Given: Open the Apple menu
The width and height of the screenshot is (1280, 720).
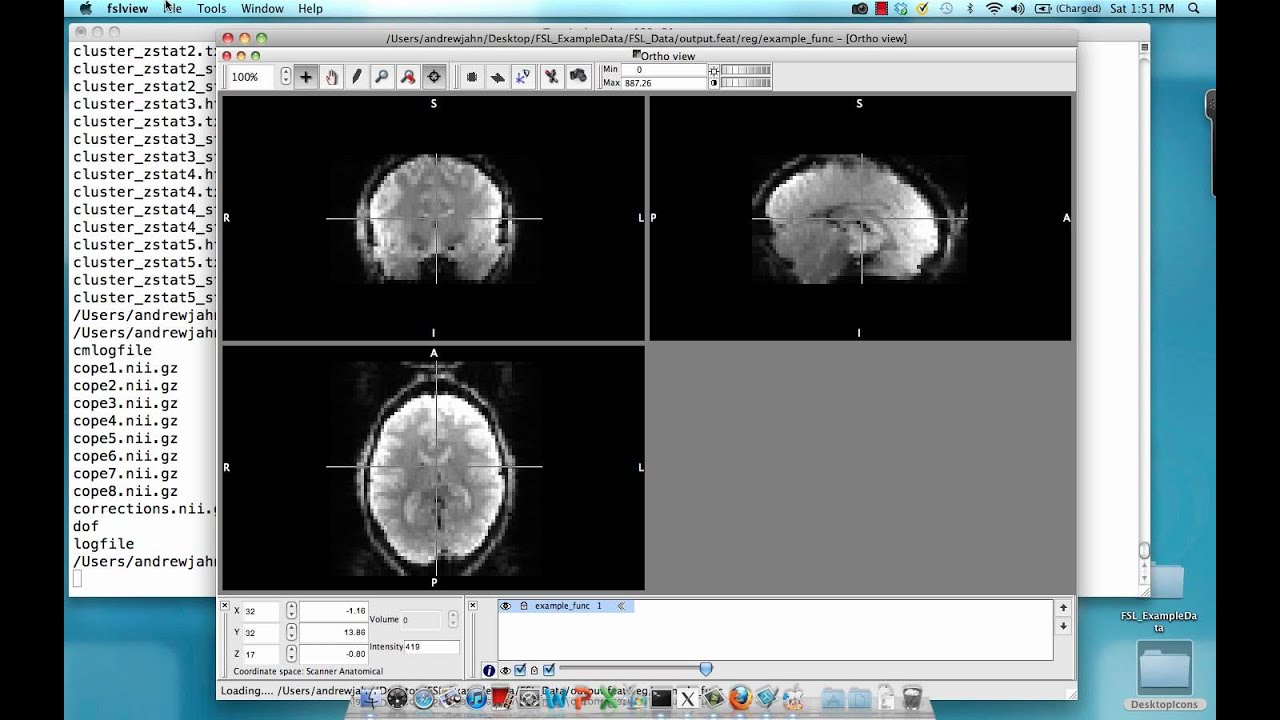Looking at the screenshot, I should point(85,8).
